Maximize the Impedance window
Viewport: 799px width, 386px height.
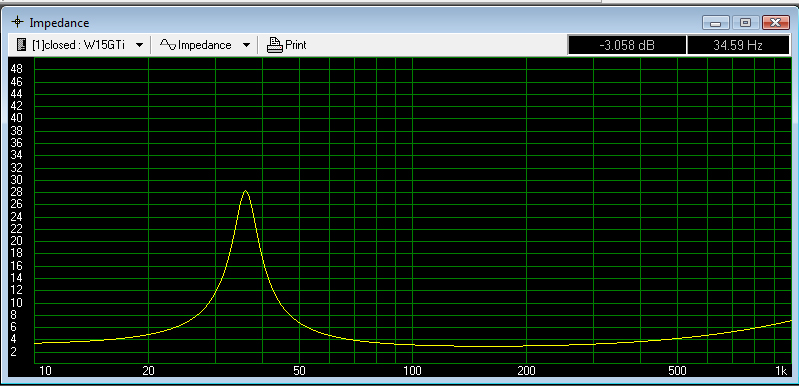[745, 23]
